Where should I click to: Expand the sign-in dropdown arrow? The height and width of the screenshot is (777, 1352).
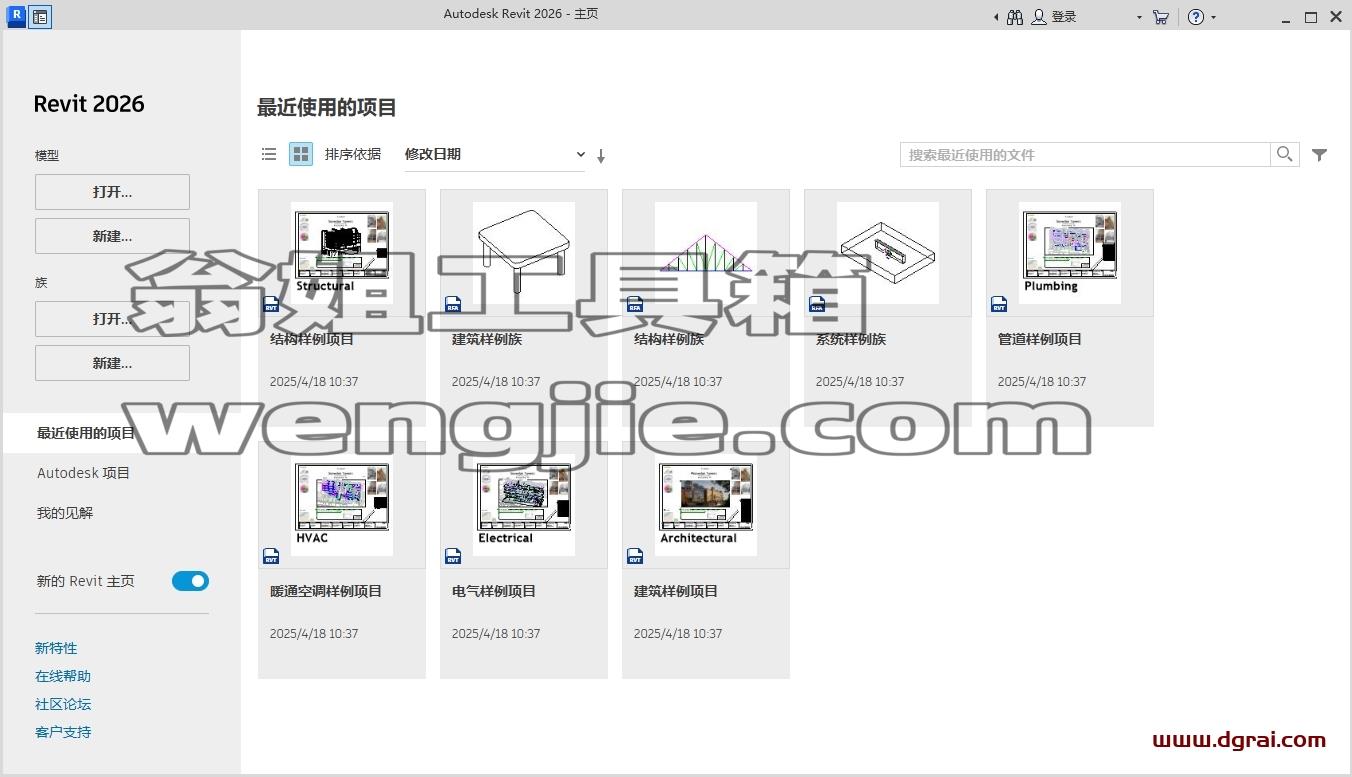tap(1139, 18)
